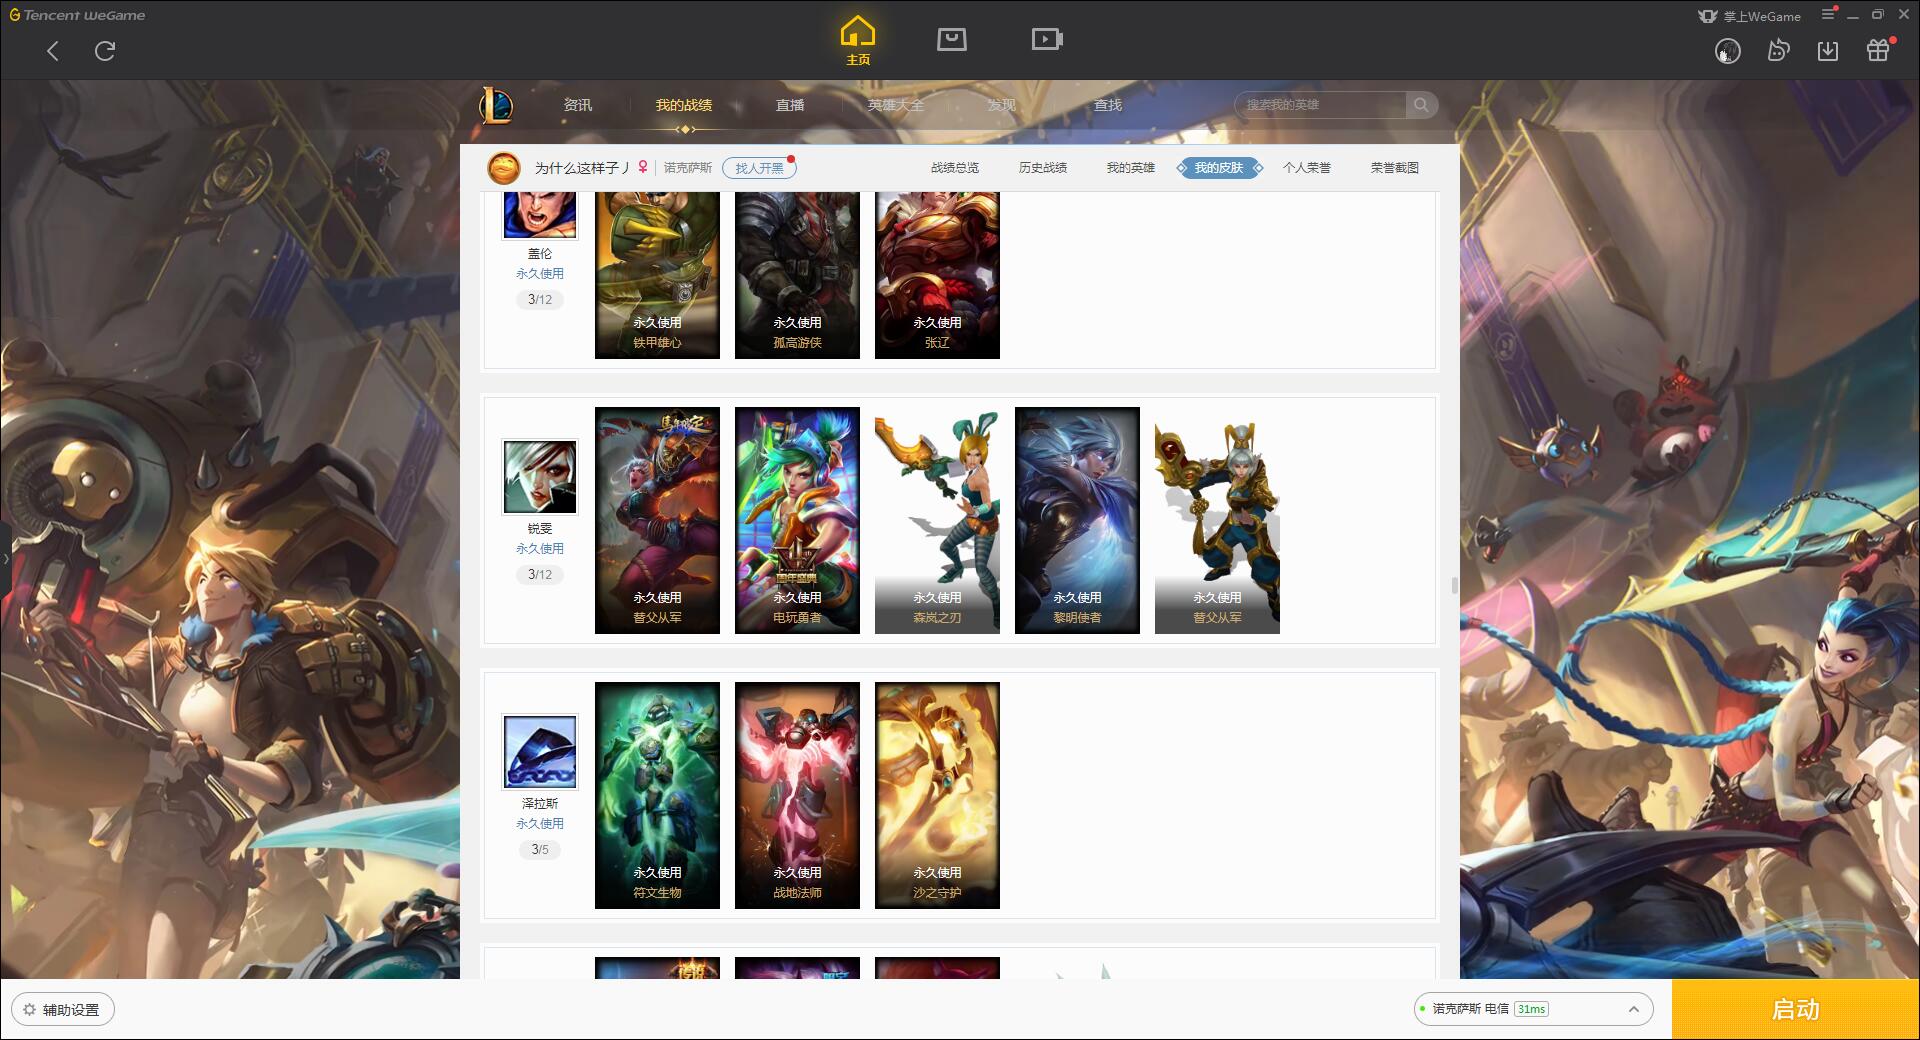This screenshot has width=1920, height=1040.
Task: Open the user avatar circle icon
Action: point(1727,51)
